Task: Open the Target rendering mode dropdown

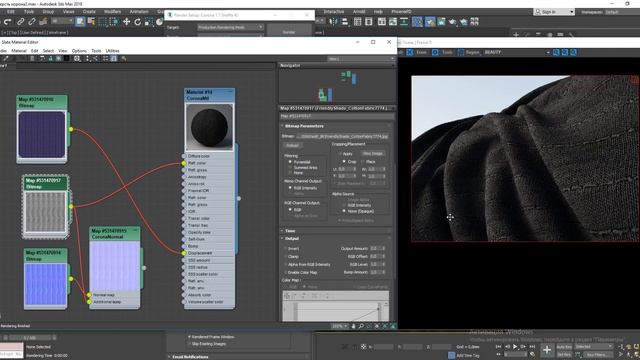Action: tap(231, 27)
